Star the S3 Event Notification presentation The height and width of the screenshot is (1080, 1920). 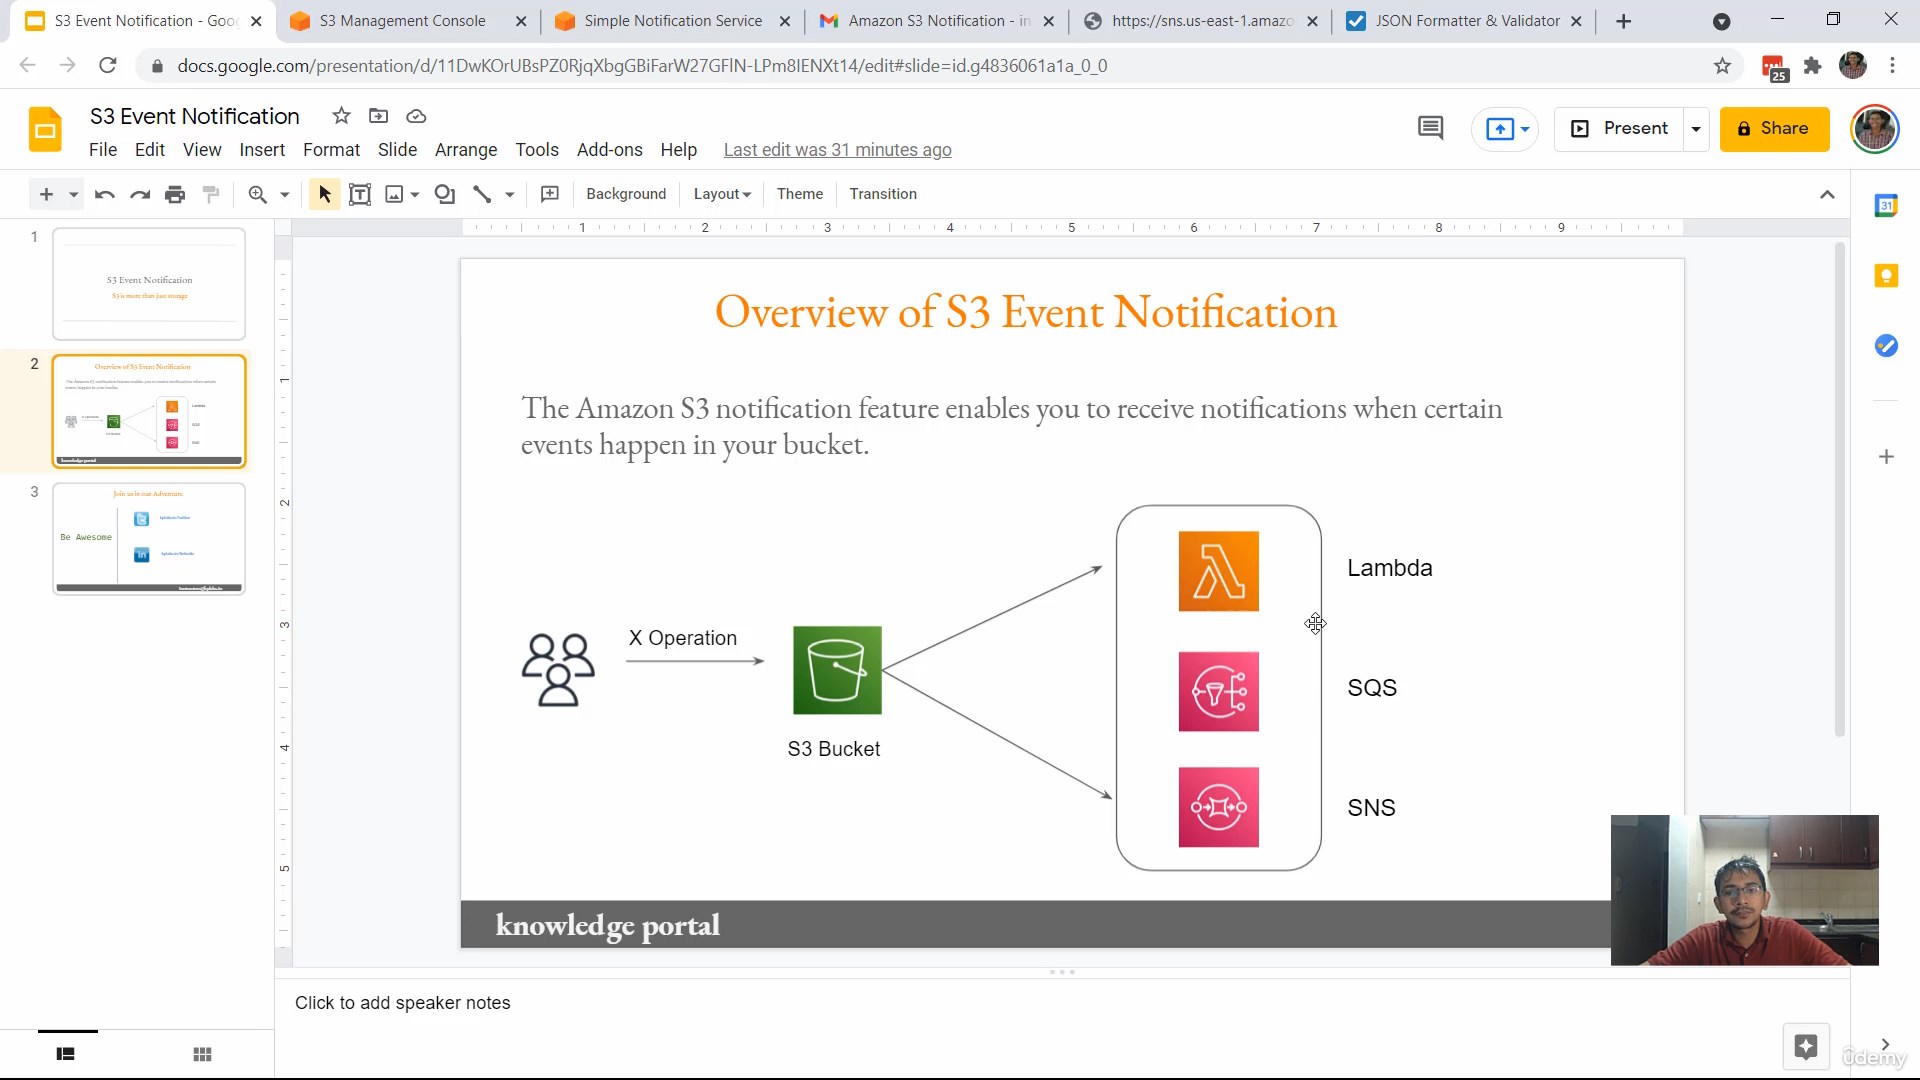[x=341, y=116]
